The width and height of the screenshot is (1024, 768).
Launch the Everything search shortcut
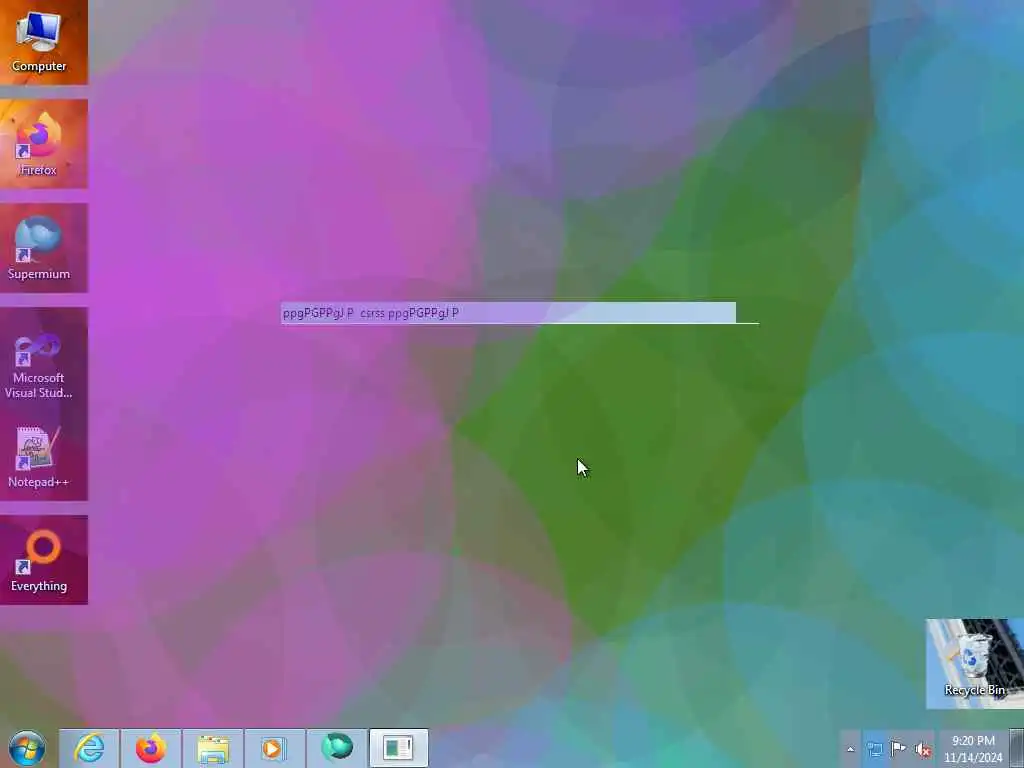[x=39, y=560]
